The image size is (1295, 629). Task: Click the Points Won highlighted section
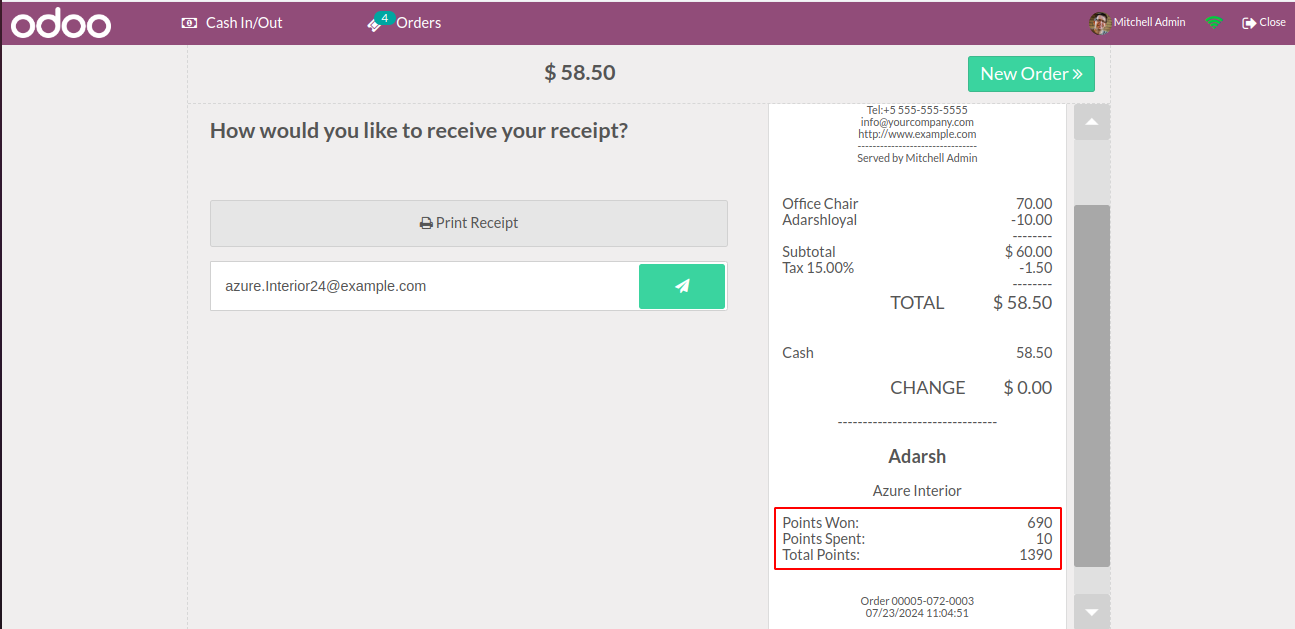917,539
